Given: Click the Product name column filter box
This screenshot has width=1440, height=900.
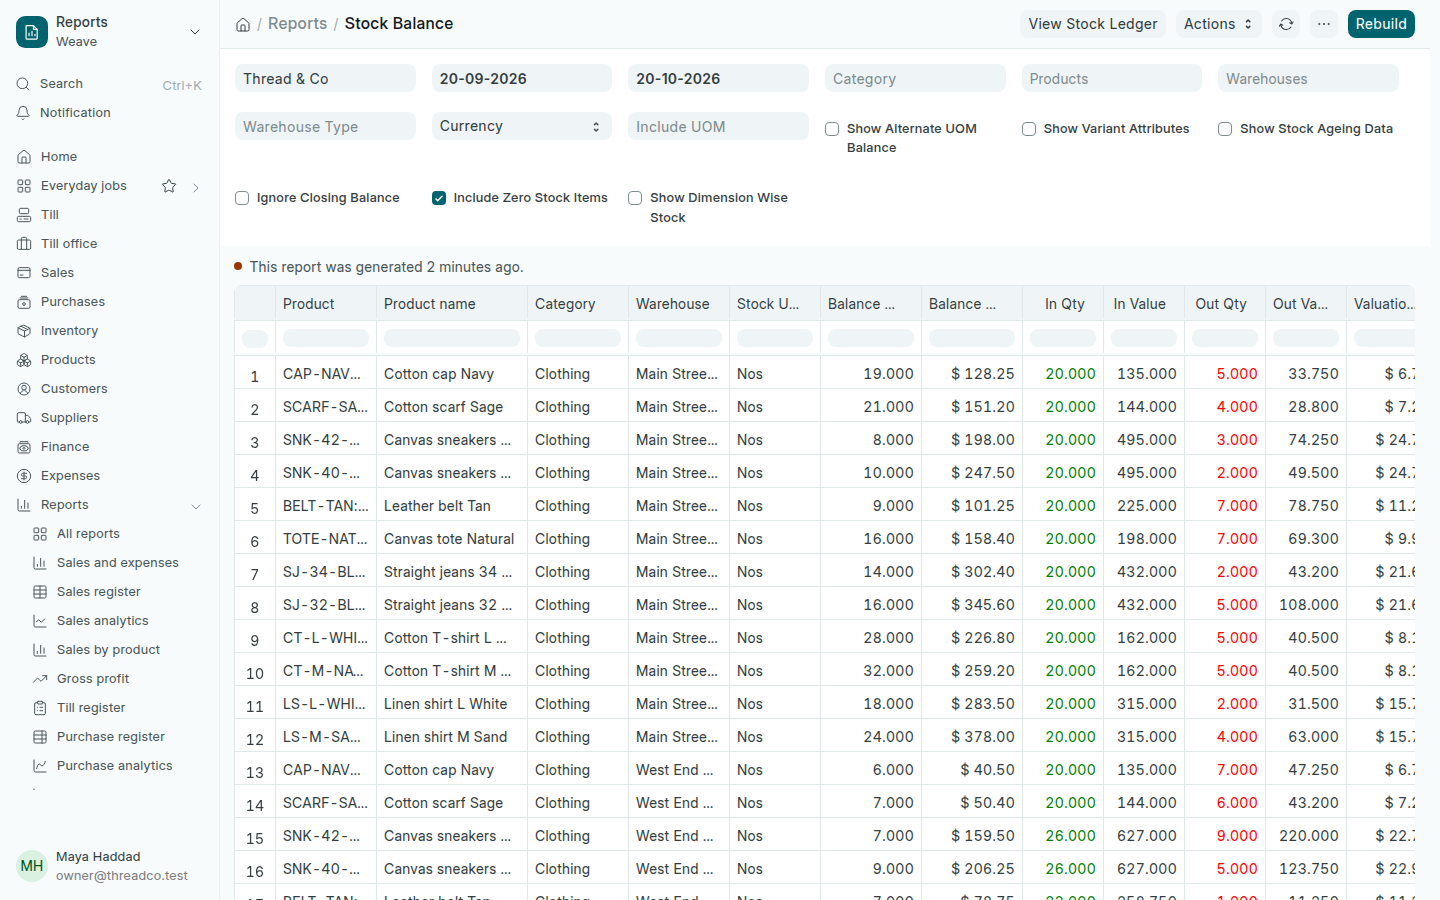Looking at the screenshot, I should click(x=452, y=338).
